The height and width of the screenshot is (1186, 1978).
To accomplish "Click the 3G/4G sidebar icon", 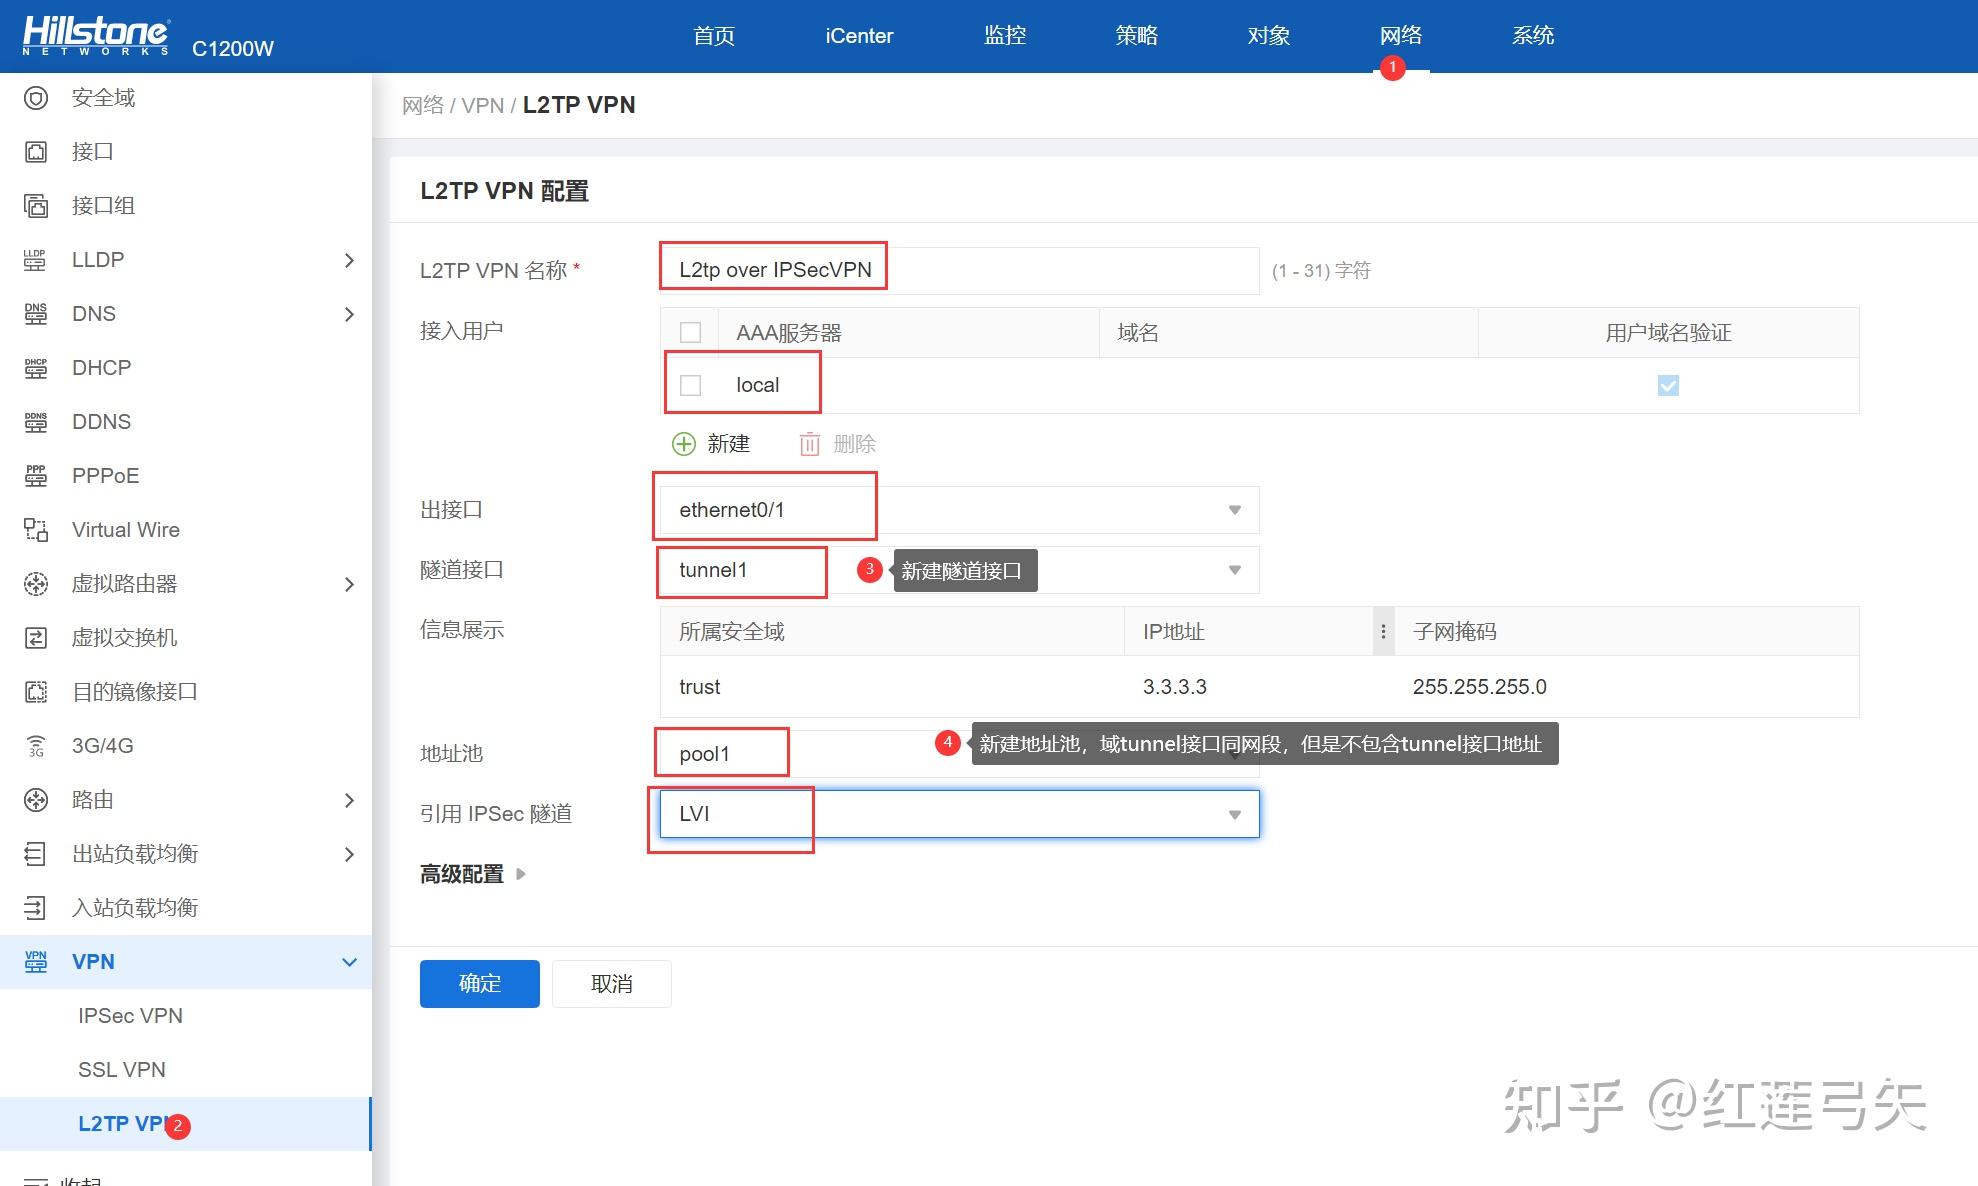I will point(36,746).
